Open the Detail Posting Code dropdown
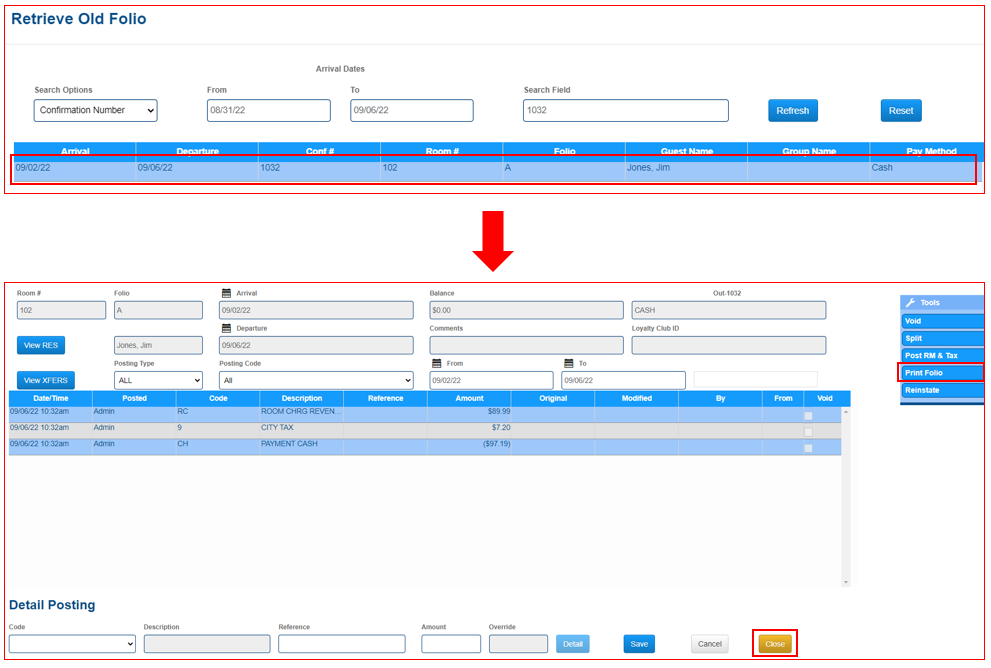 pos(72,645)
